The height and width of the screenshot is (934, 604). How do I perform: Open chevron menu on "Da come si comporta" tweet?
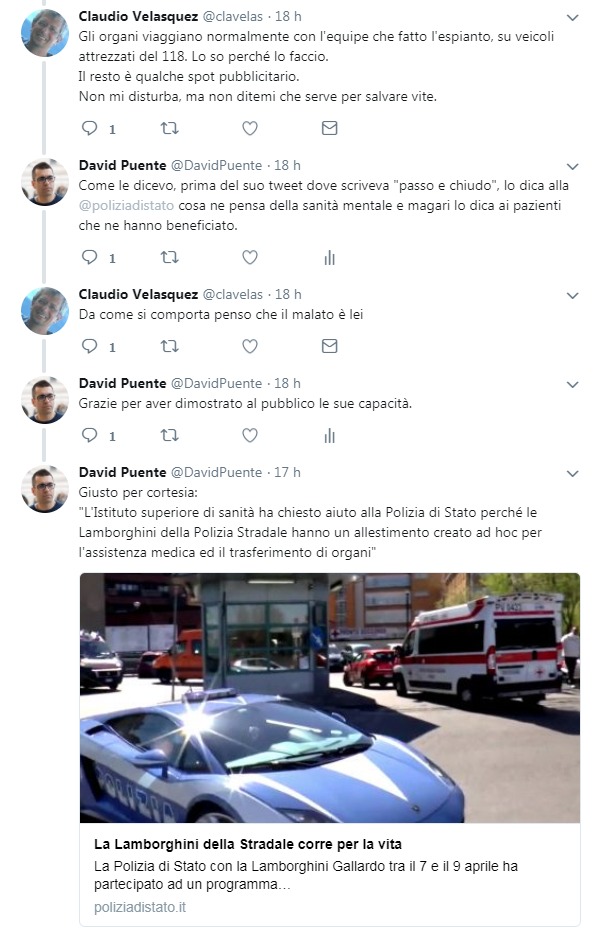[572, 295]
